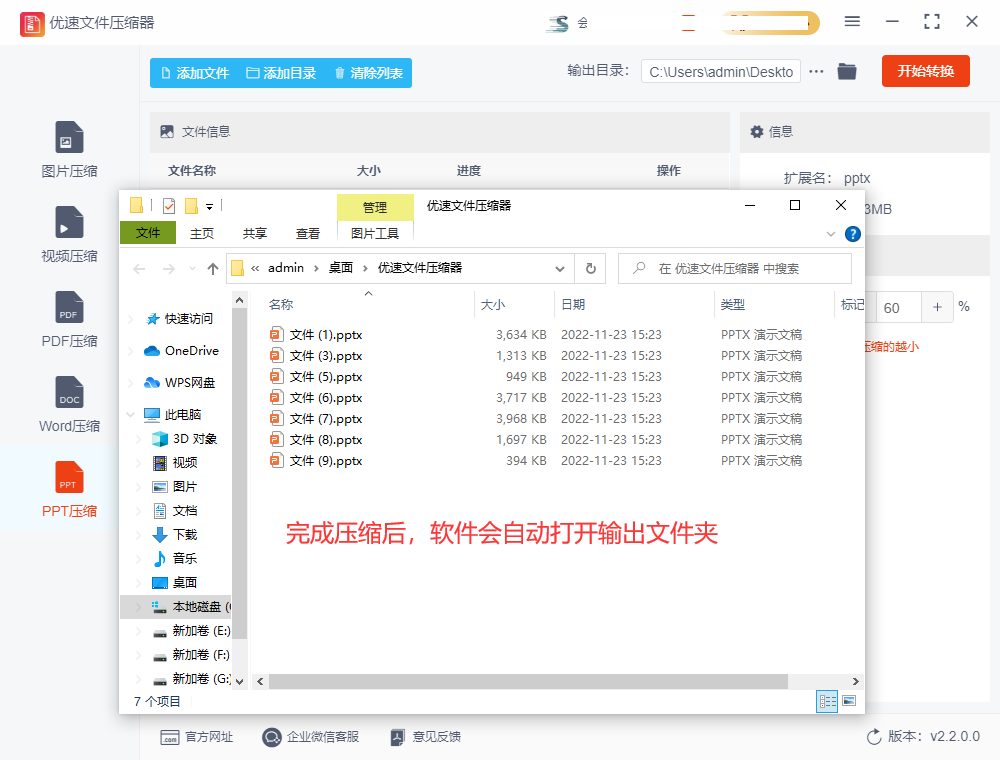The height and width of the screenshot is (760, 1000).
Task: Sort by the 大小 column header
Action: 492,305
